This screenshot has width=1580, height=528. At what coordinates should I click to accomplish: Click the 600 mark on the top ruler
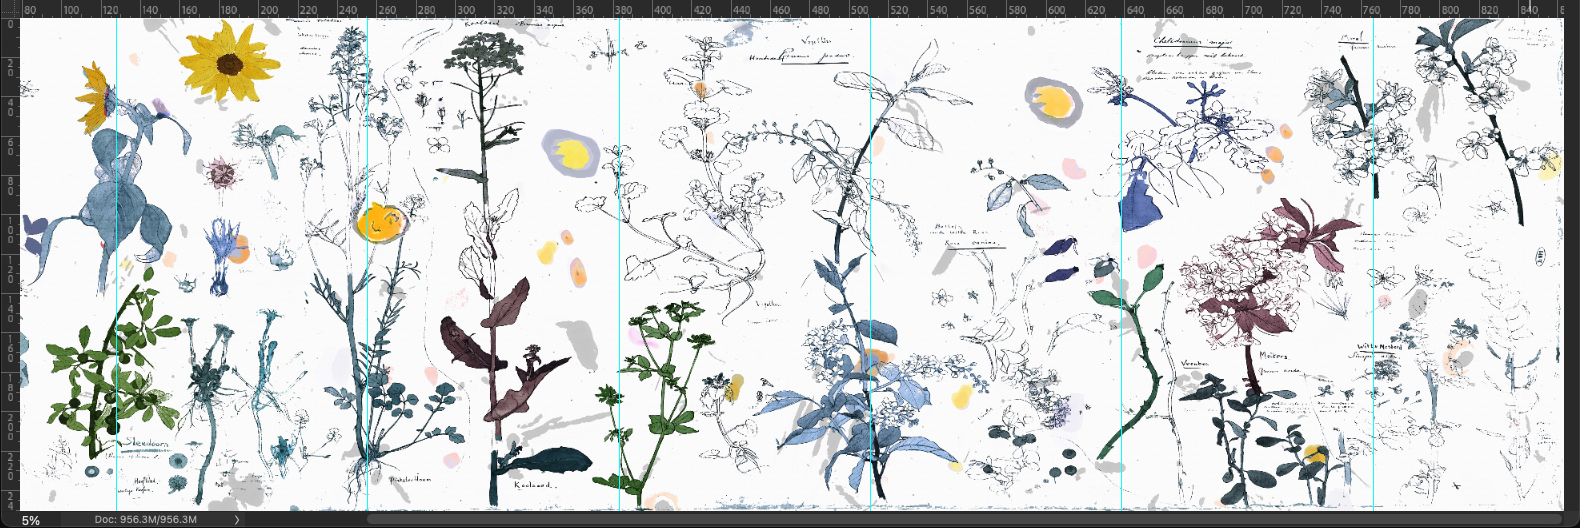coord(1056,9)
